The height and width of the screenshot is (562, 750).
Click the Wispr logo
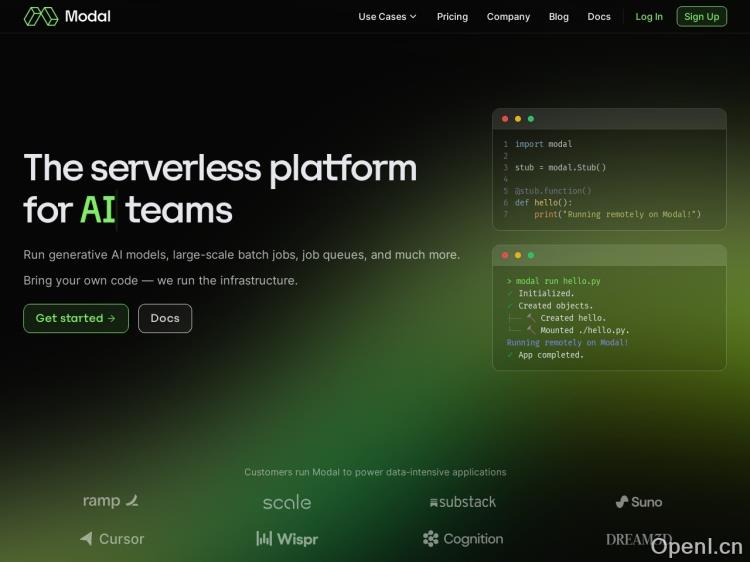287,539
